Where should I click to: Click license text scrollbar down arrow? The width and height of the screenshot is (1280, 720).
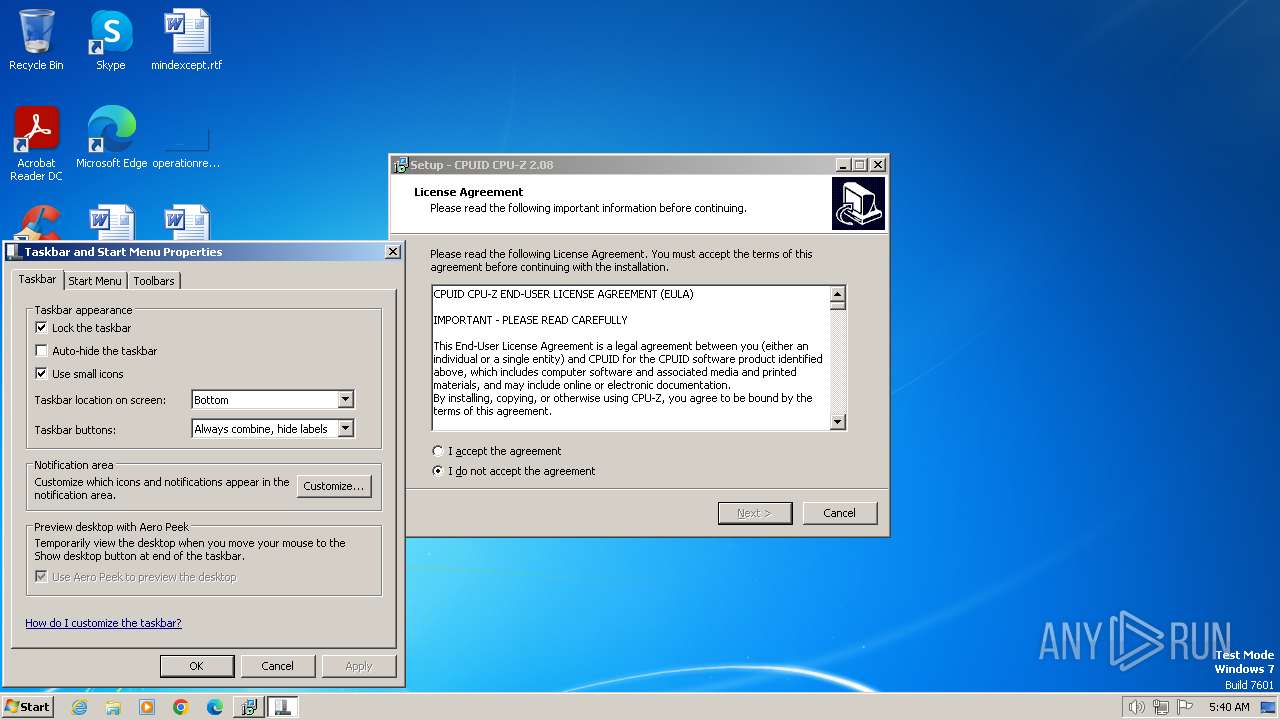(x=838, y=423)
